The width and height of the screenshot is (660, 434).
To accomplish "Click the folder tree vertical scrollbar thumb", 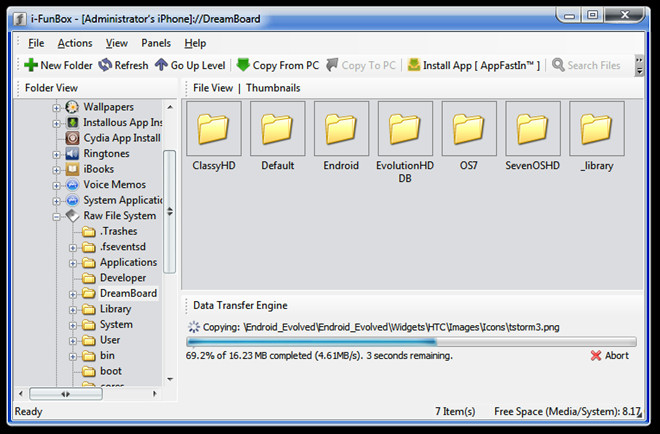I will point(170,212).
